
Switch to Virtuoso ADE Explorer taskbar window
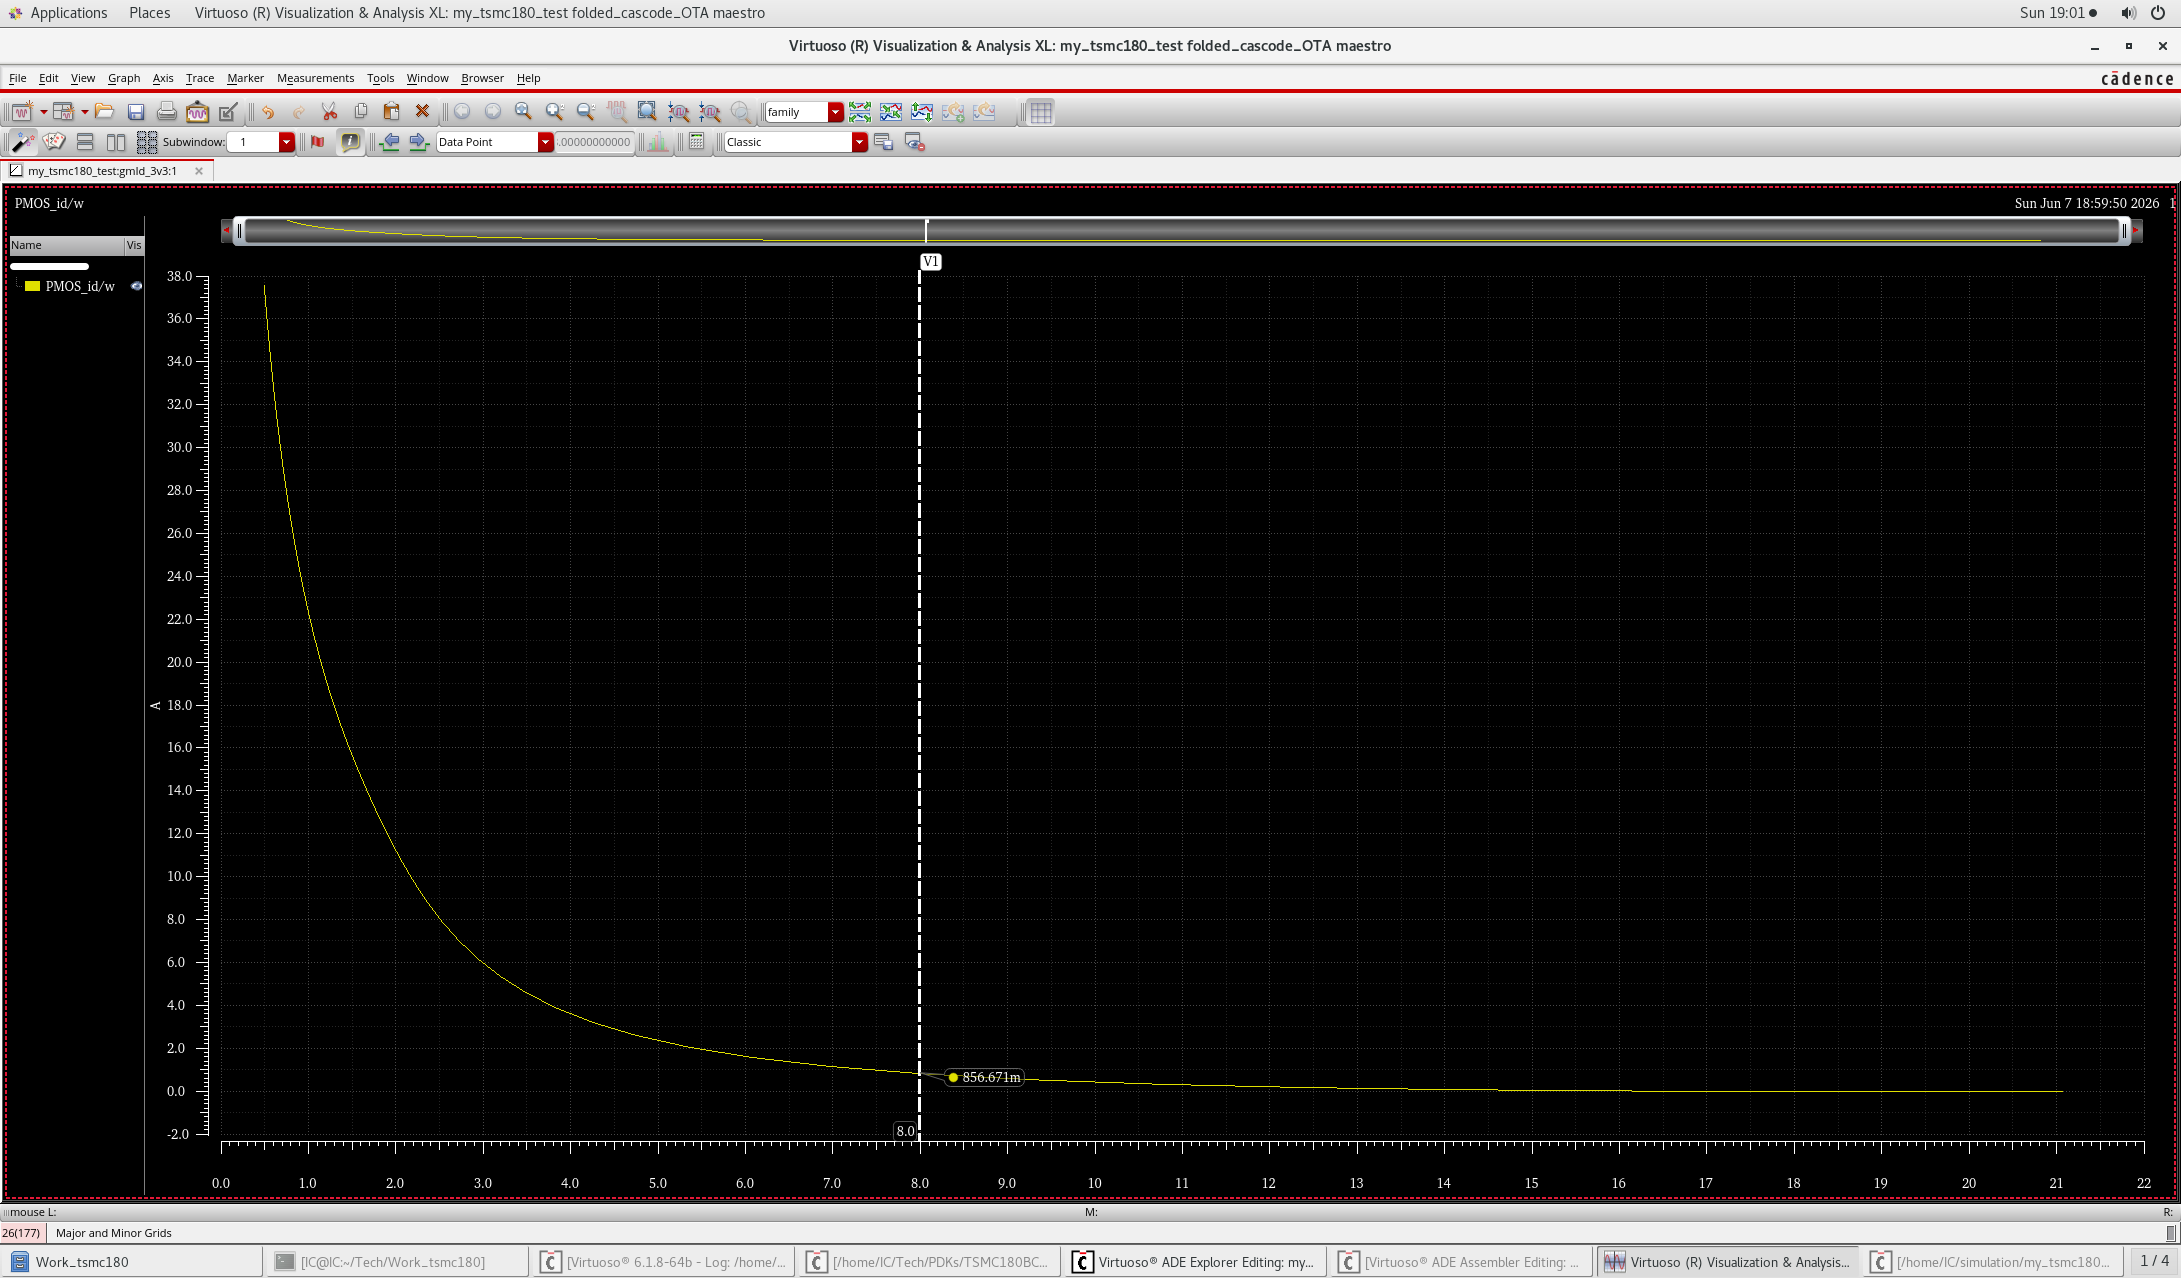click(1195, 1262)
